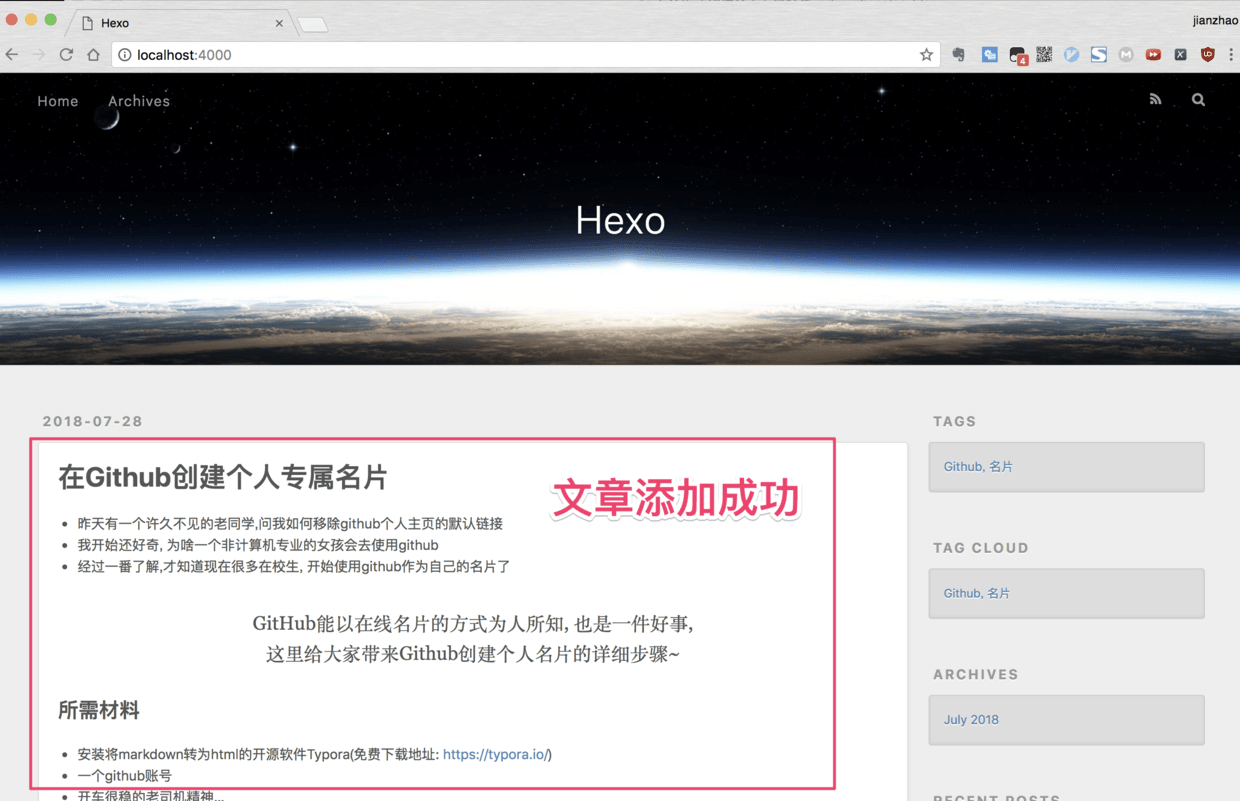The width and height of the screenshot is (1240, 801).
Task: Focus the address bar showing localhost:4000
Action: [x=525, y=55]
